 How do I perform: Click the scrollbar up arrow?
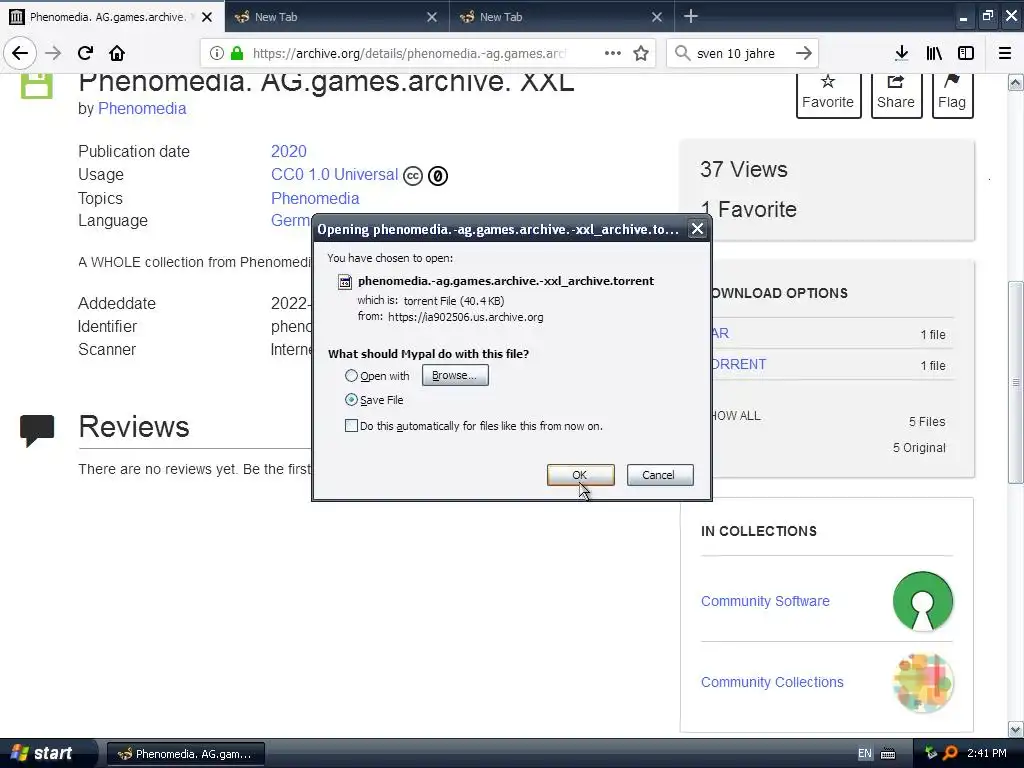[1016, 82]
